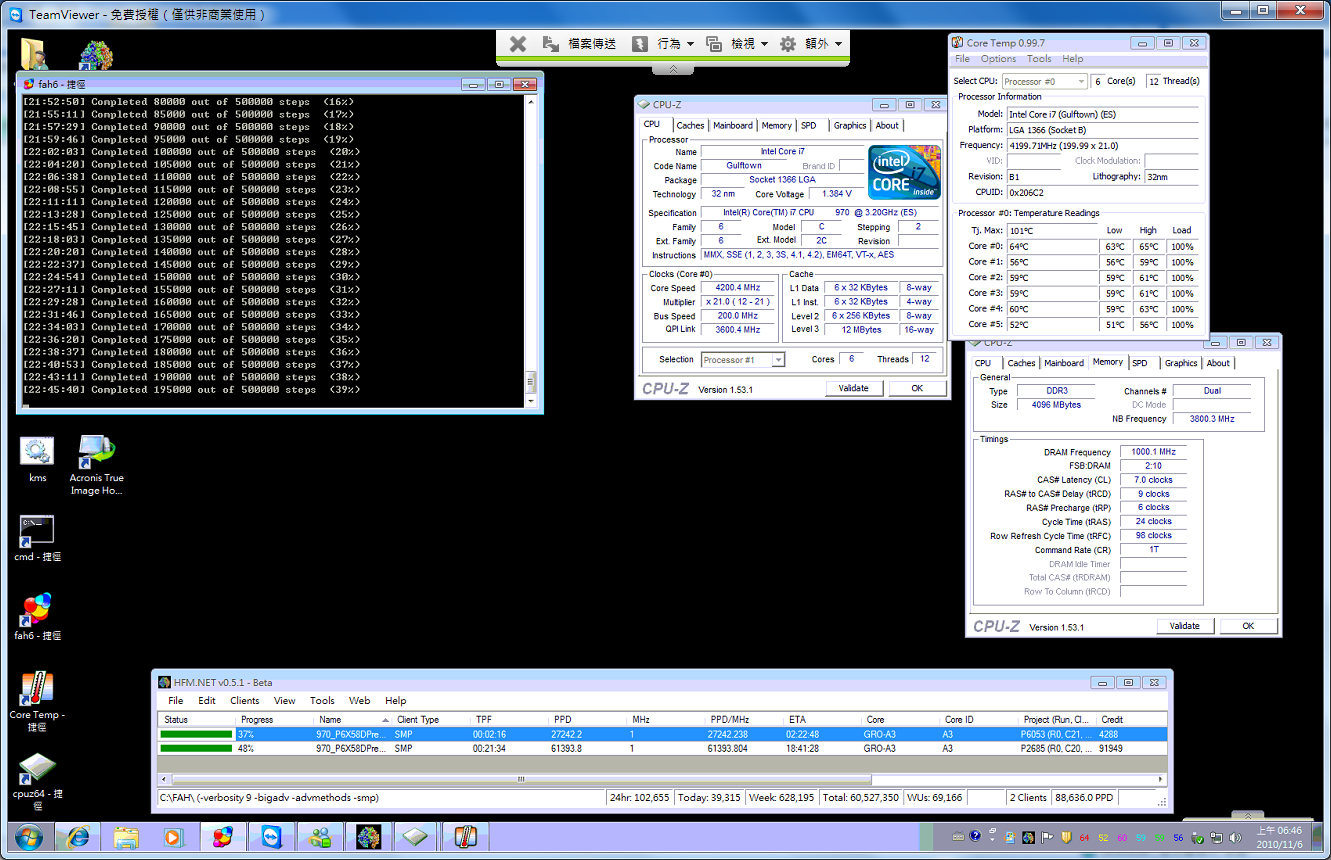The width and height of the screenshot is (1331, 860).
Task: Open the Mainboard tab in the processor CPU-Z window
Action: (x=733, y=125)
